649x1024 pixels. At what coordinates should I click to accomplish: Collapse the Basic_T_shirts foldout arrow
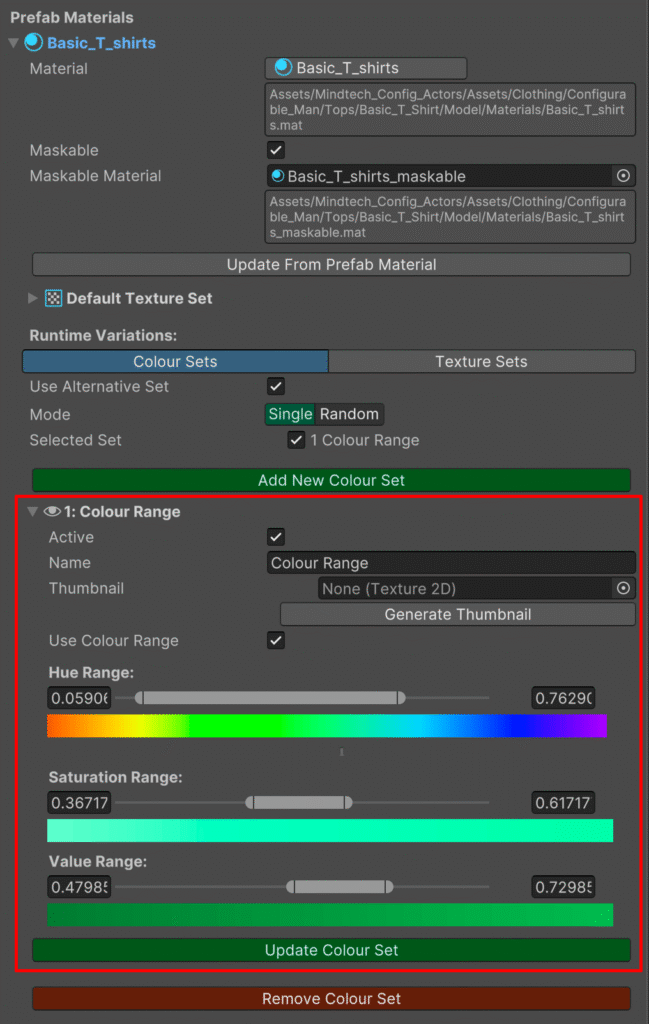[13, 43]
